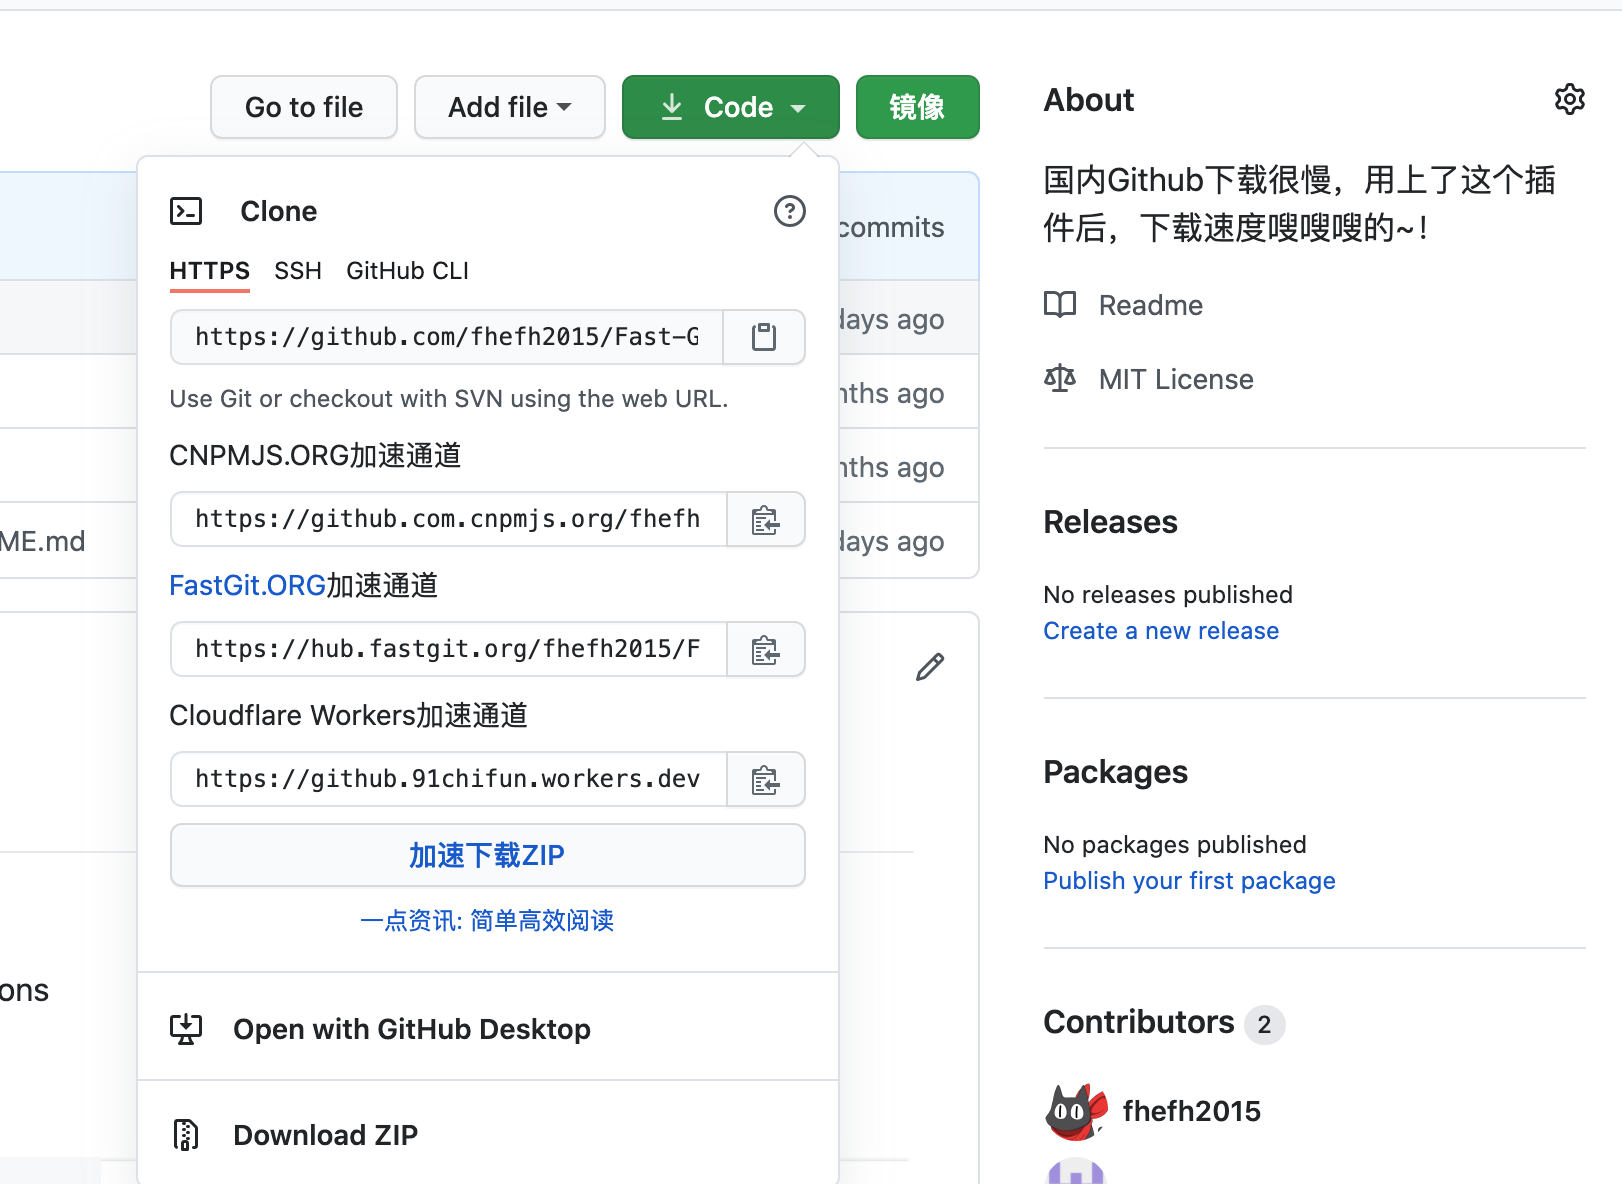Copy the Cloudflare Workers URL icon

(766, 779)
